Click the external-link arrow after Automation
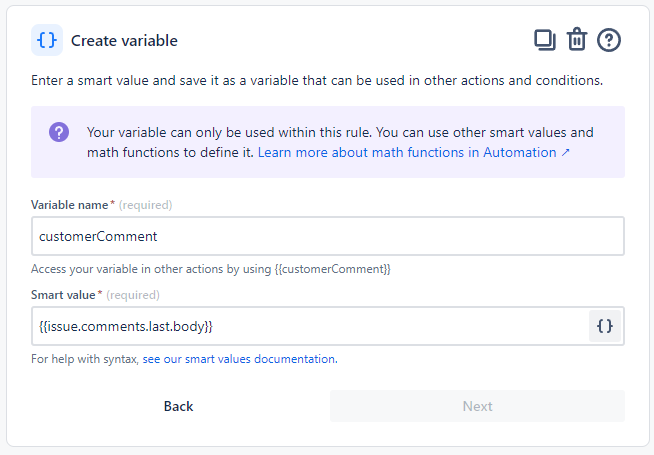Screen dimensions: 654x455 (566, 153)
